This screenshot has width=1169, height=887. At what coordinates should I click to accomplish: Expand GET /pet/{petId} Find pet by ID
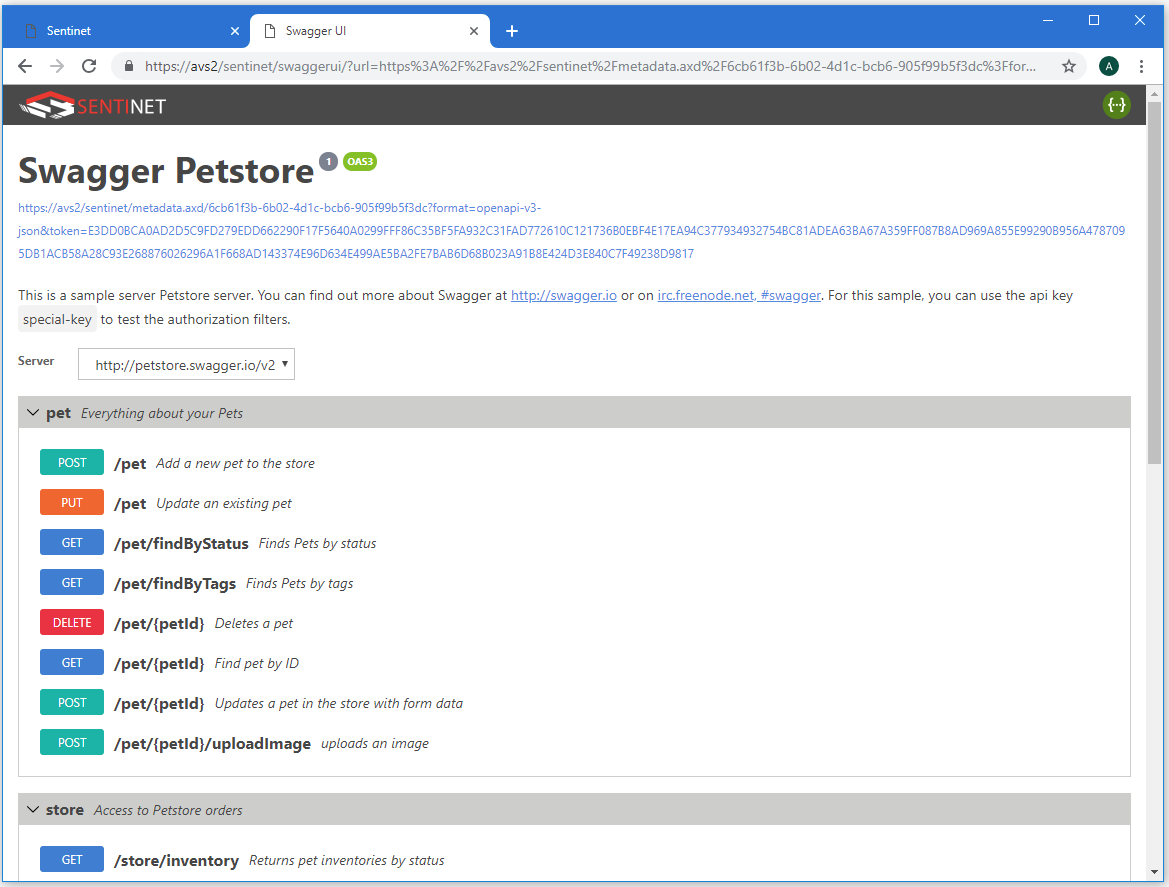point(574,663)
